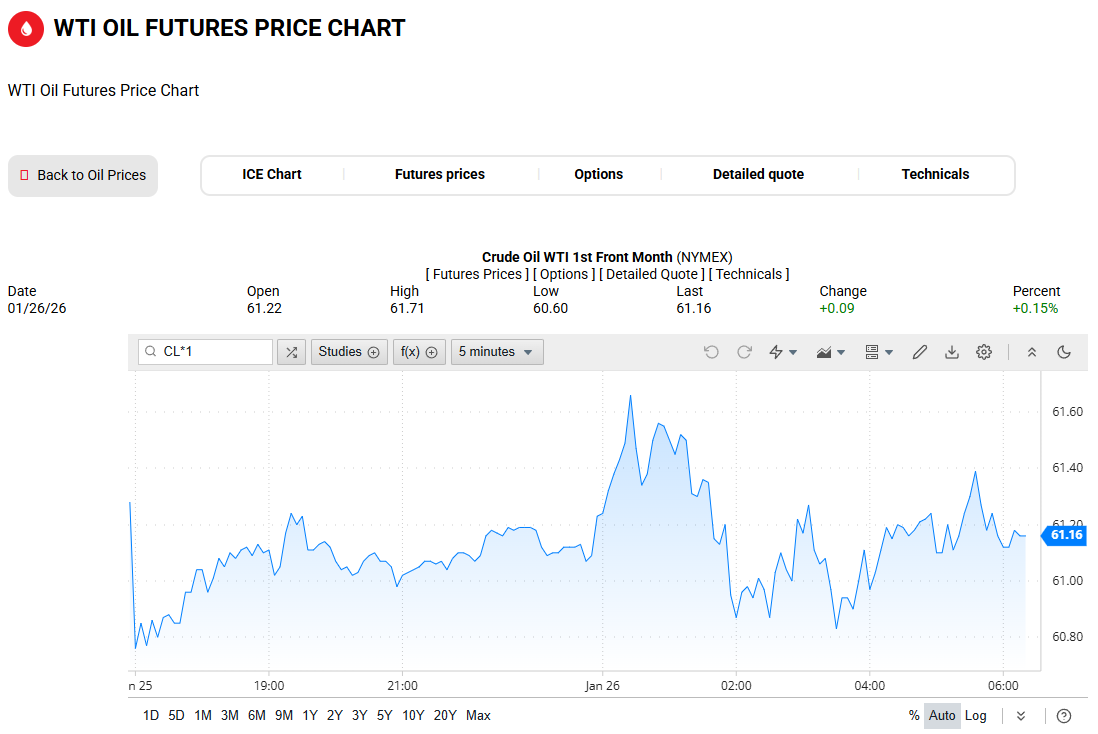Toggle the percent scale mode
Image resolution: width=1098 pixels, height=734 pixels.
914,715
